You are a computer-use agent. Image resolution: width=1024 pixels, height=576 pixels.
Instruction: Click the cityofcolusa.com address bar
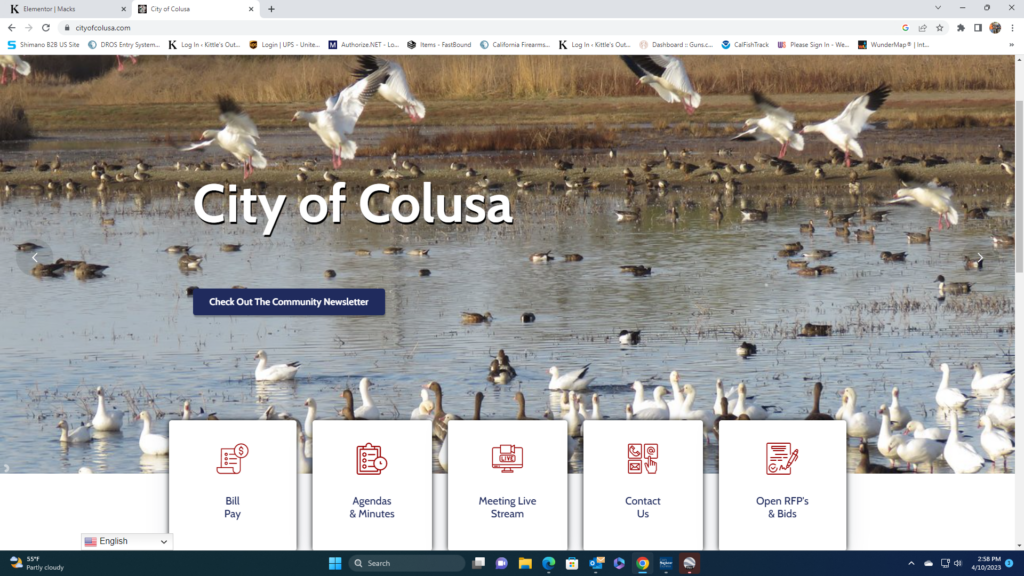click(x=483, y=27)
